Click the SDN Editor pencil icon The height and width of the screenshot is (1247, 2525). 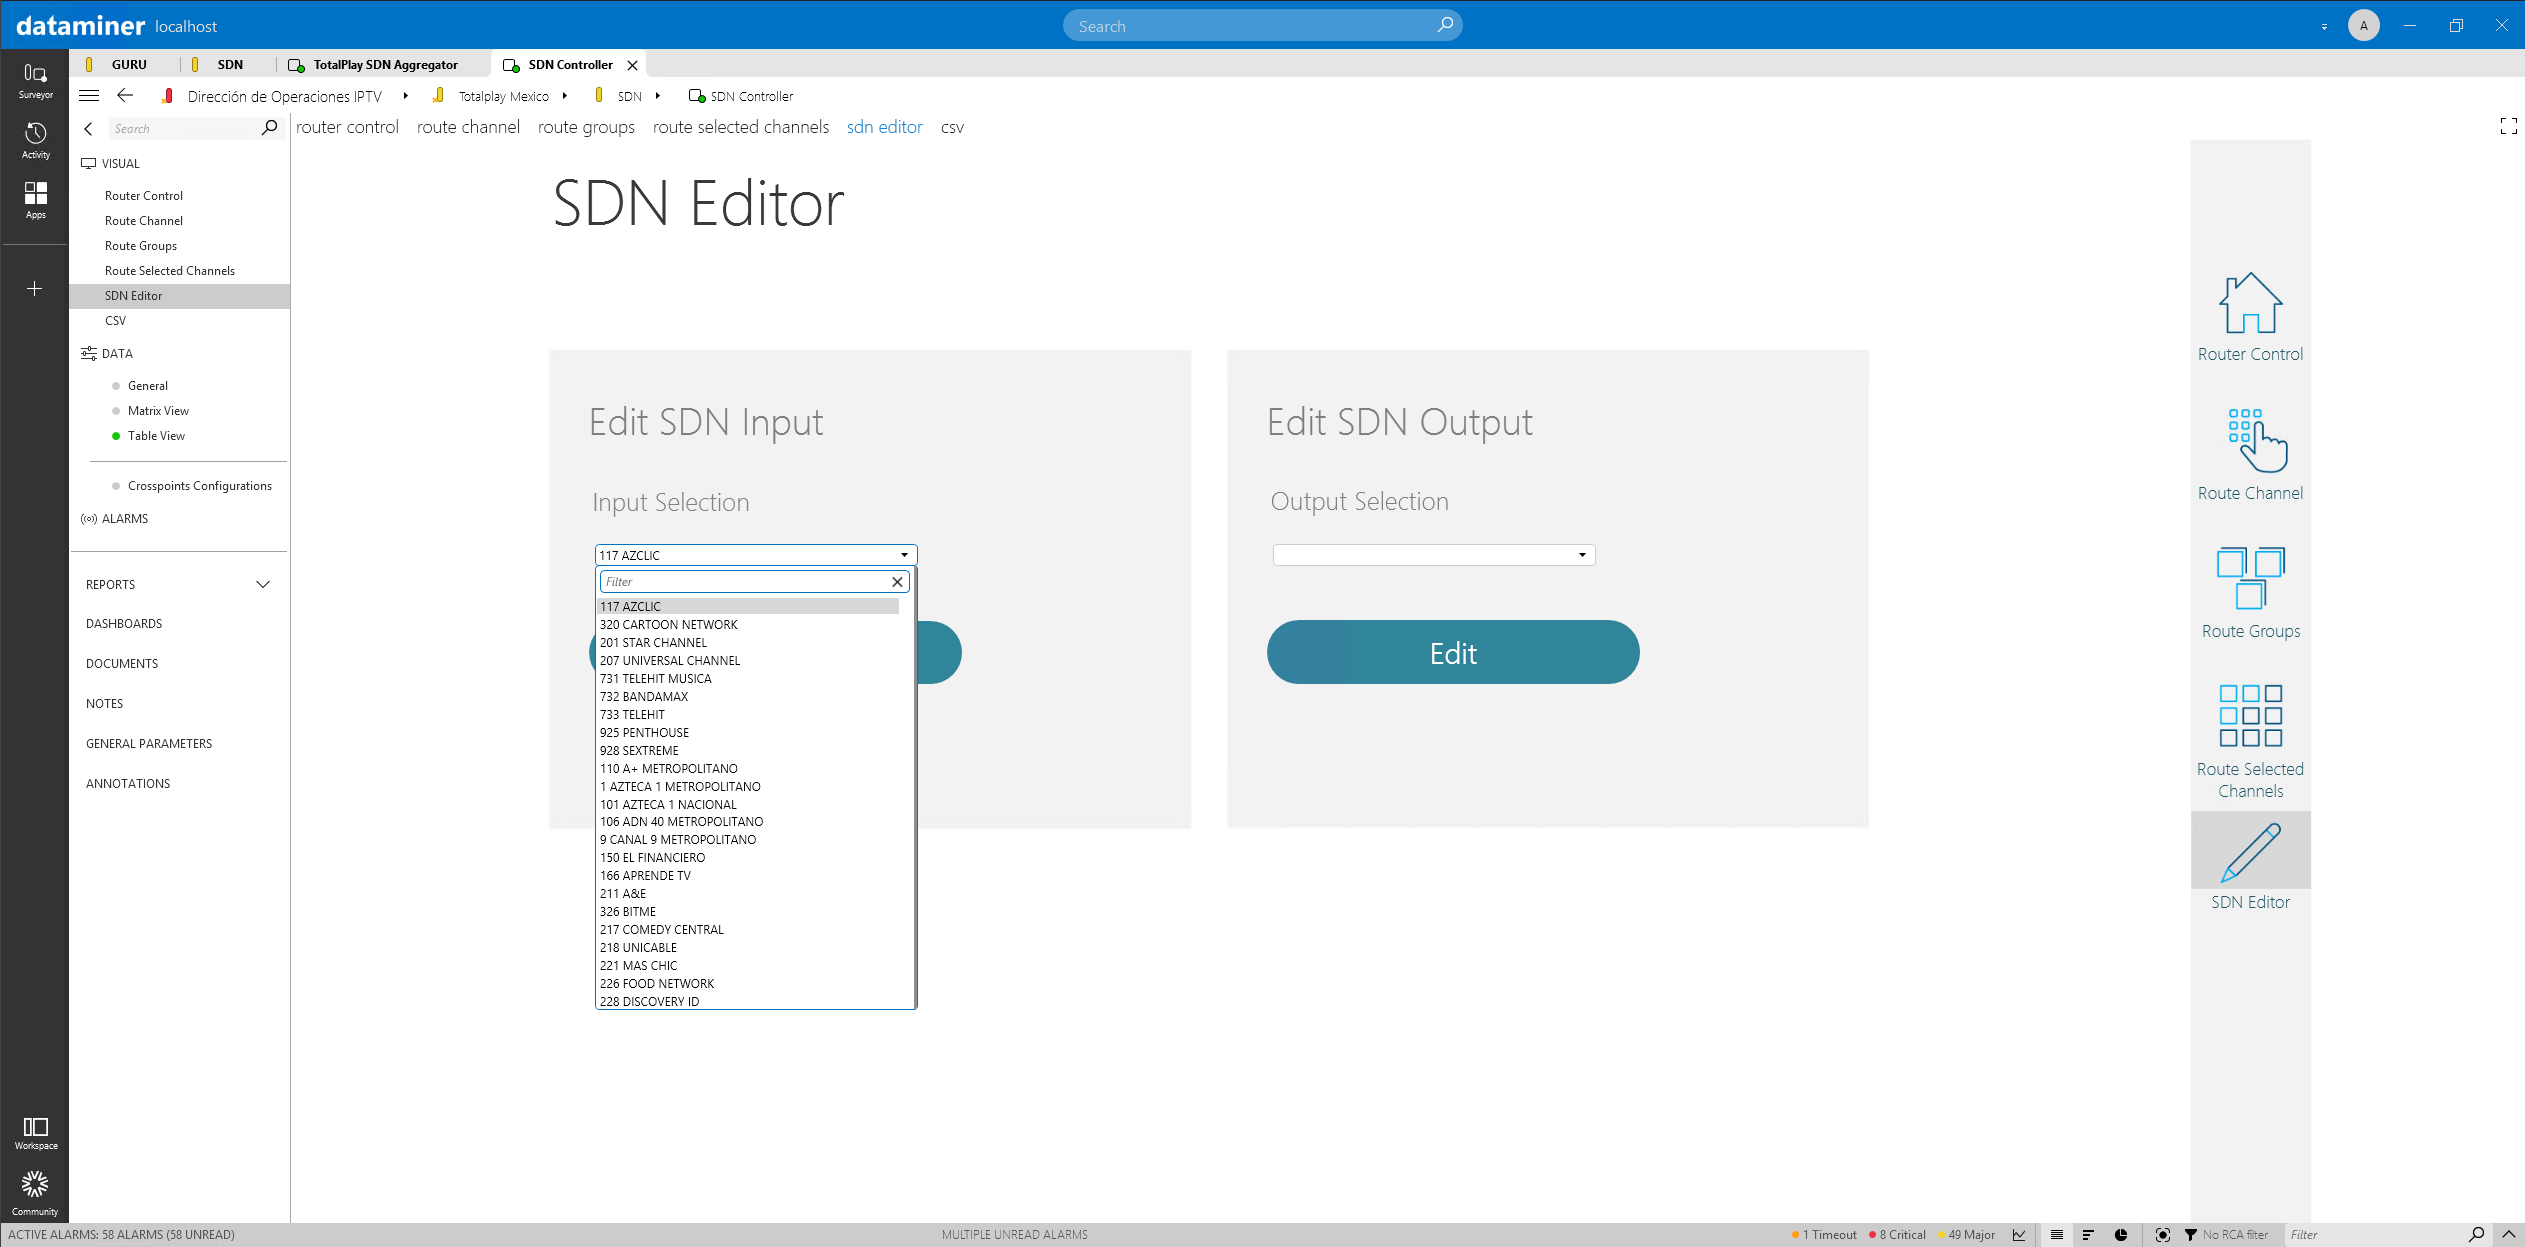coord(2250,852)
